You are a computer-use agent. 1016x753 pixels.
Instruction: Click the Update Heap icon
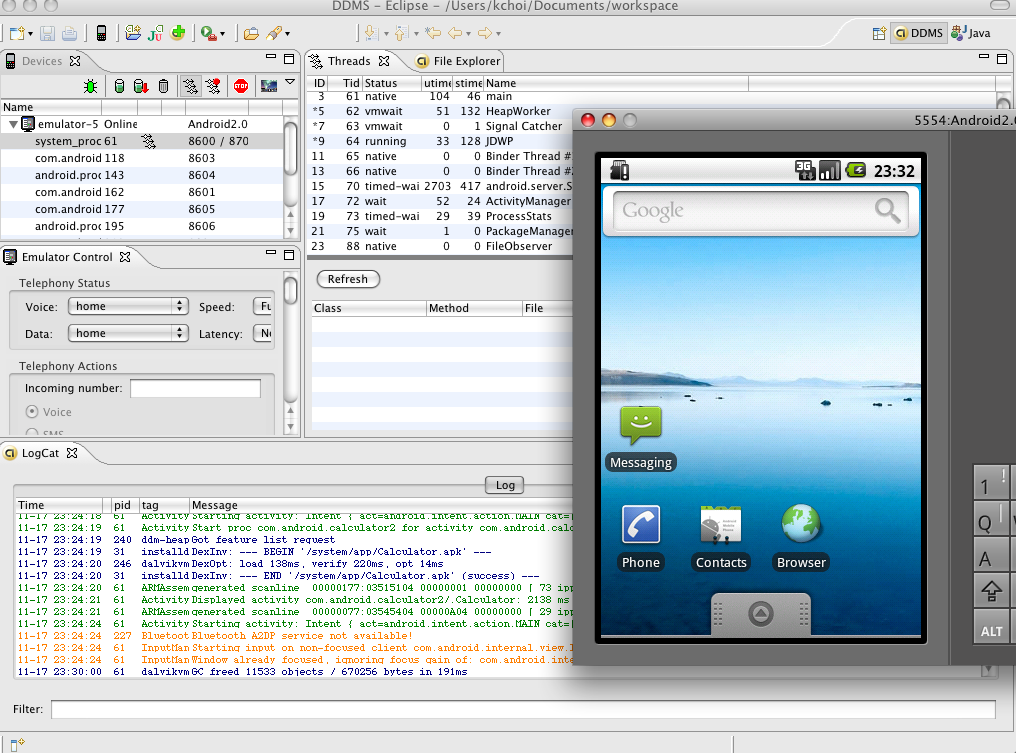[x=119, y=86]
